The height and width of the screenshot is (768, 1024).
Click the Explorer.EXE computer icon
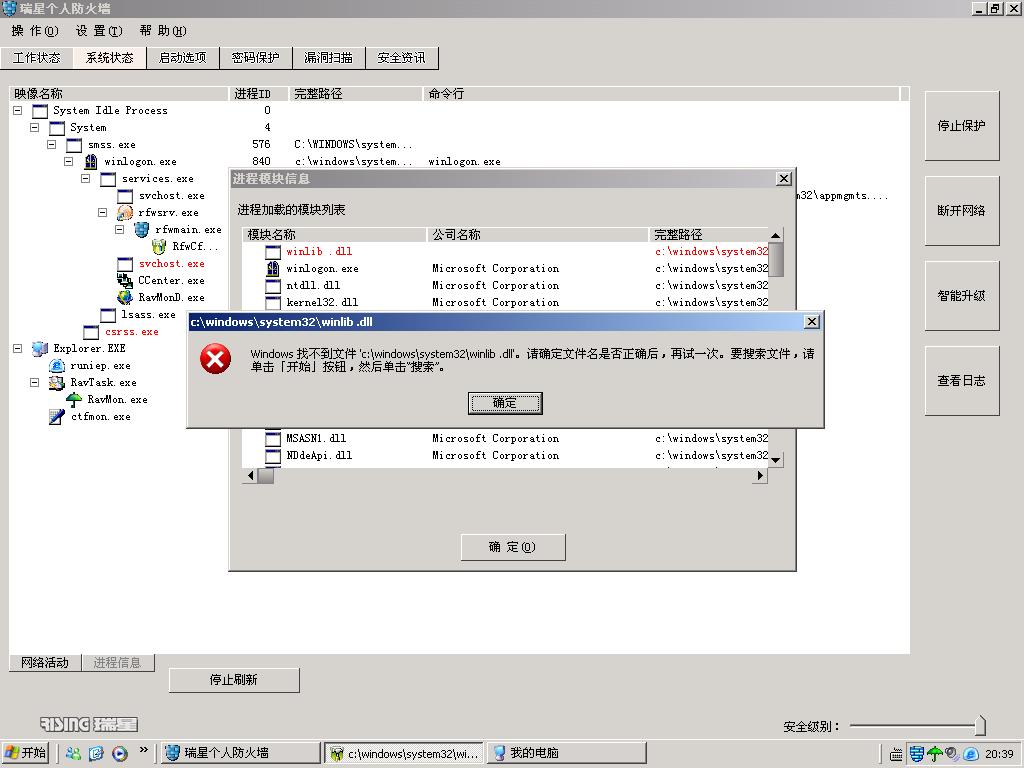40,348
